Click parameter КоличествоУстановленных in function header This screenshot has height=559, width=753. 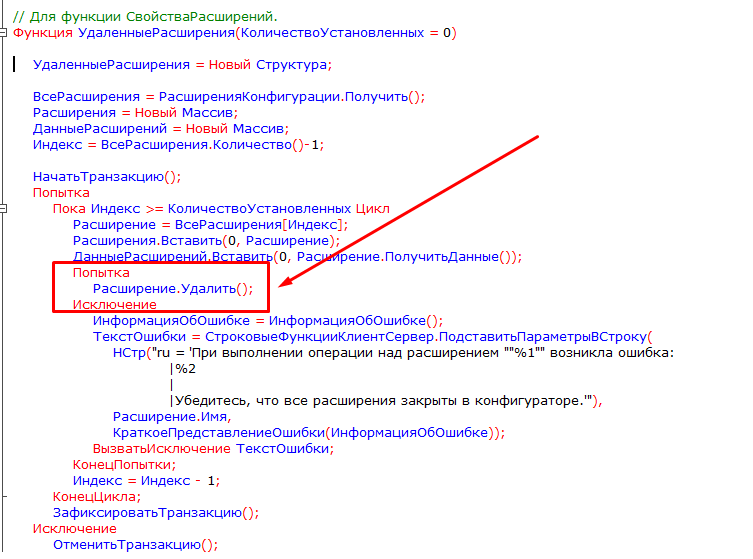[332, 33]
